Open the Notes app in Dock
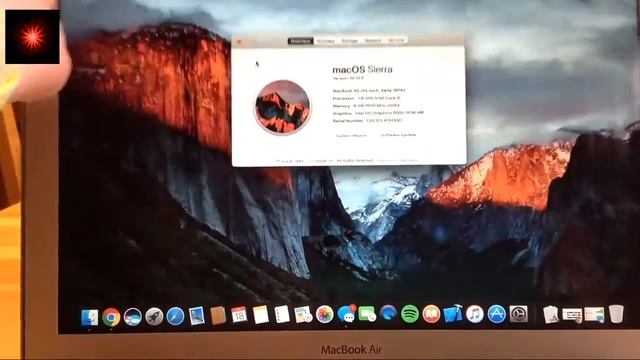Viewport: 640px width, 360px height. tap(260, 315)
